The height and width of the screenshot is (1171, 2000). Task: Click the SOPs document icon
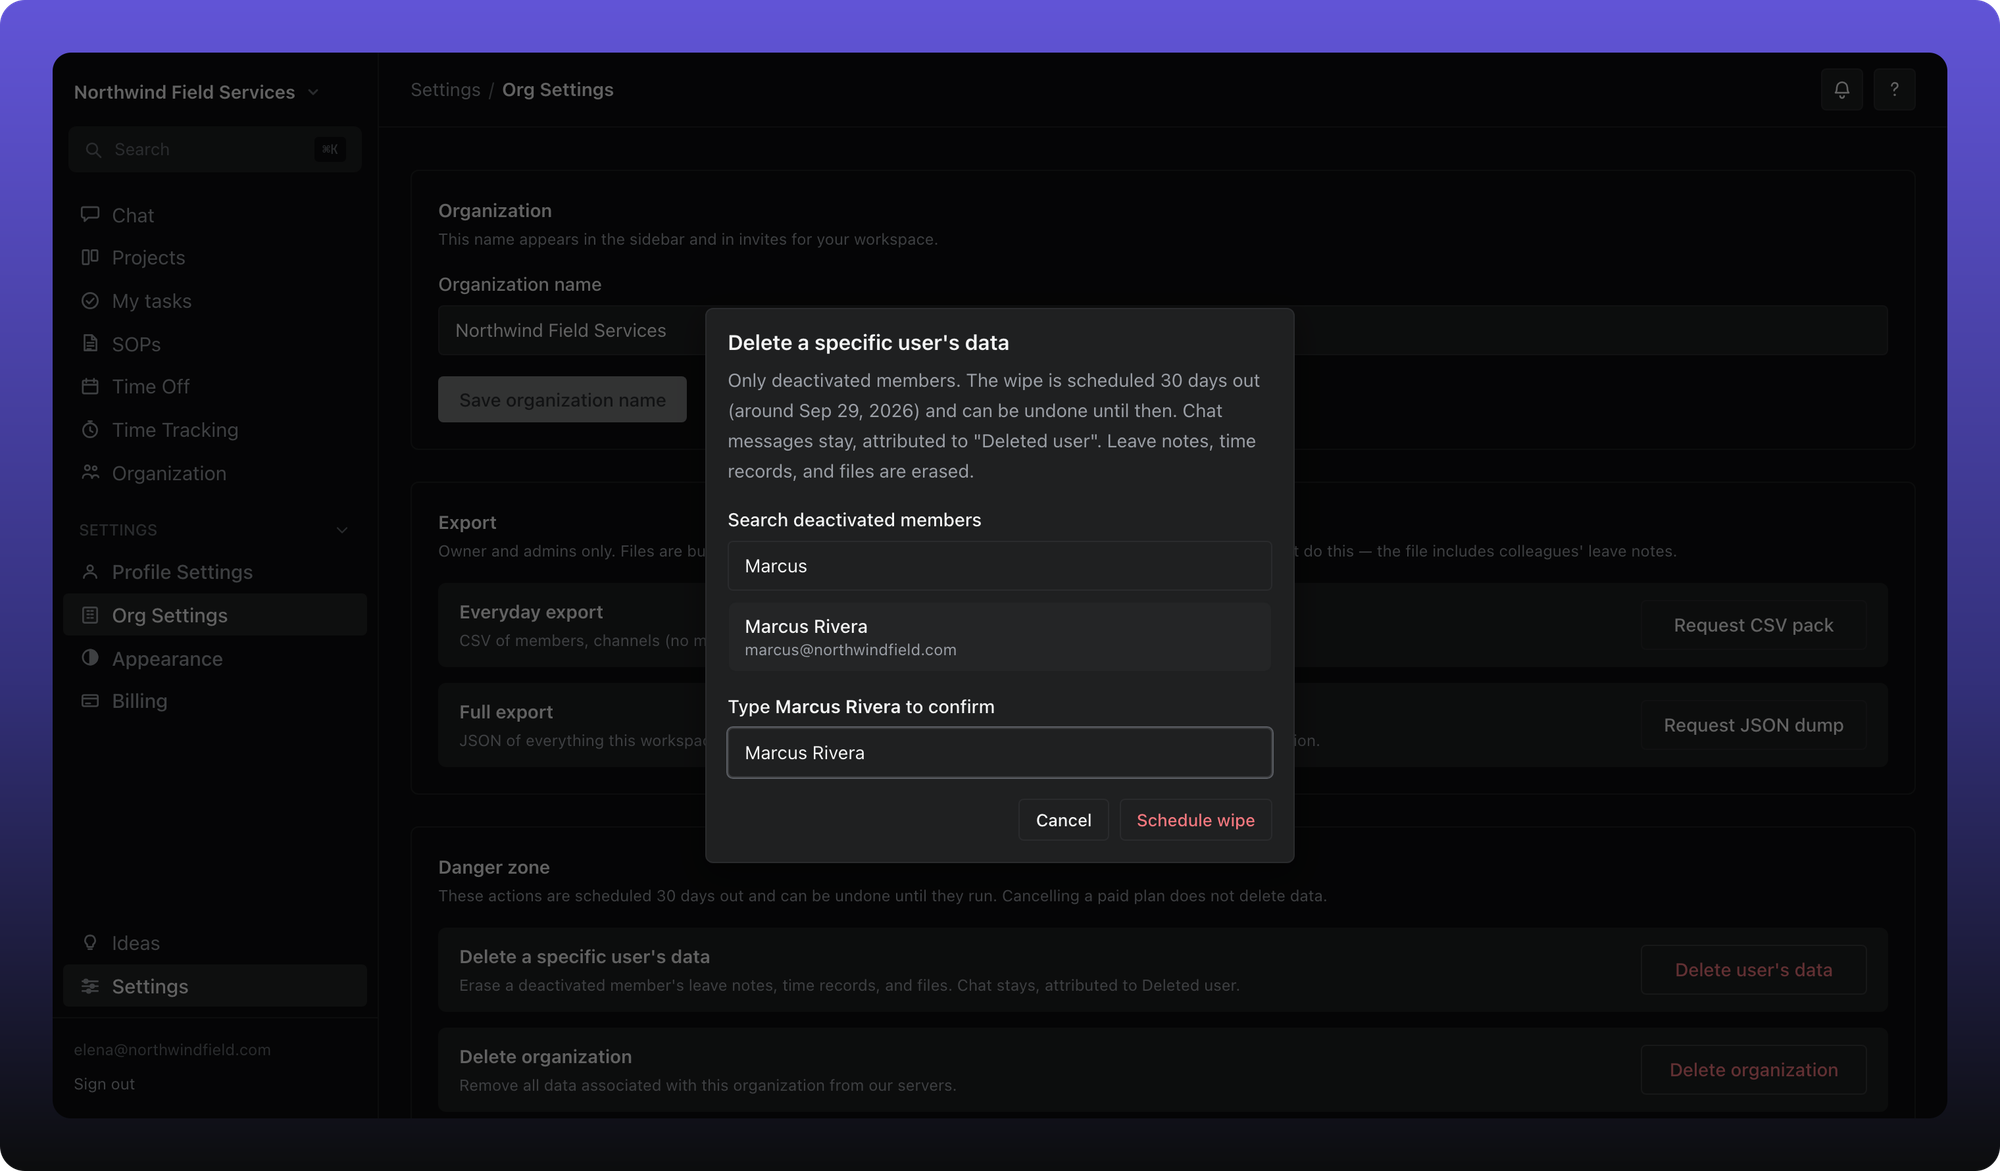[90, 343]
